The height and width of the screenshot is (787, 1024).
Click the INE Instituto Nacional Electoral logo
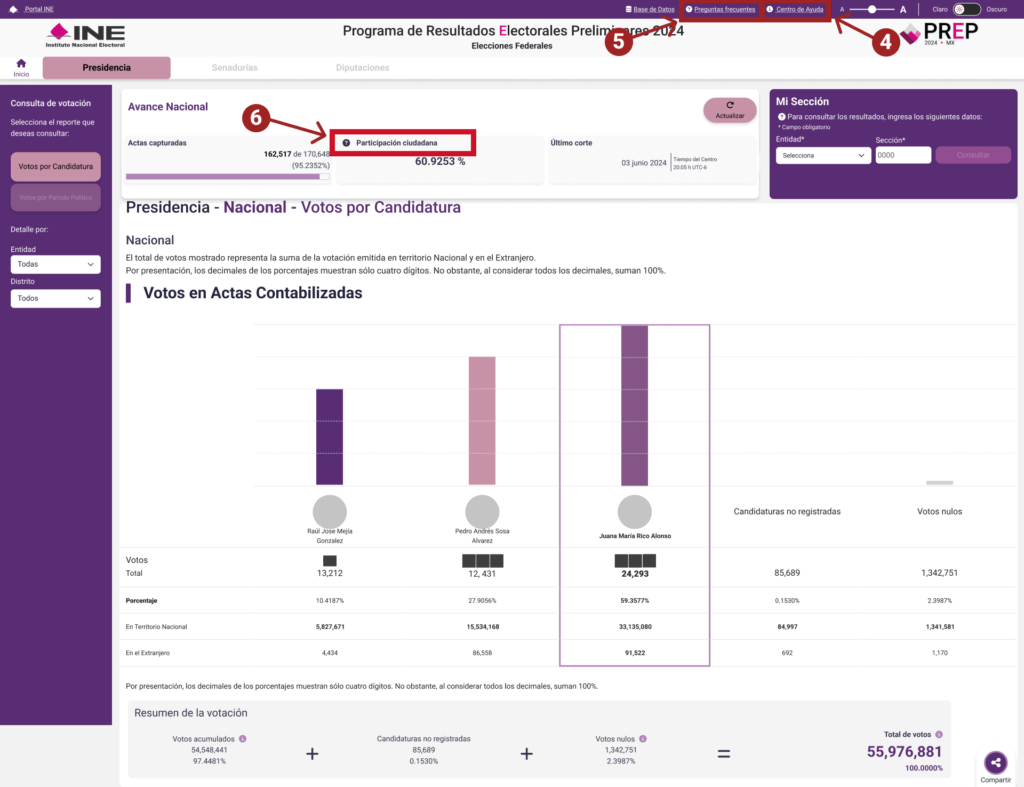pyautogui.click(x=85, y=36)
